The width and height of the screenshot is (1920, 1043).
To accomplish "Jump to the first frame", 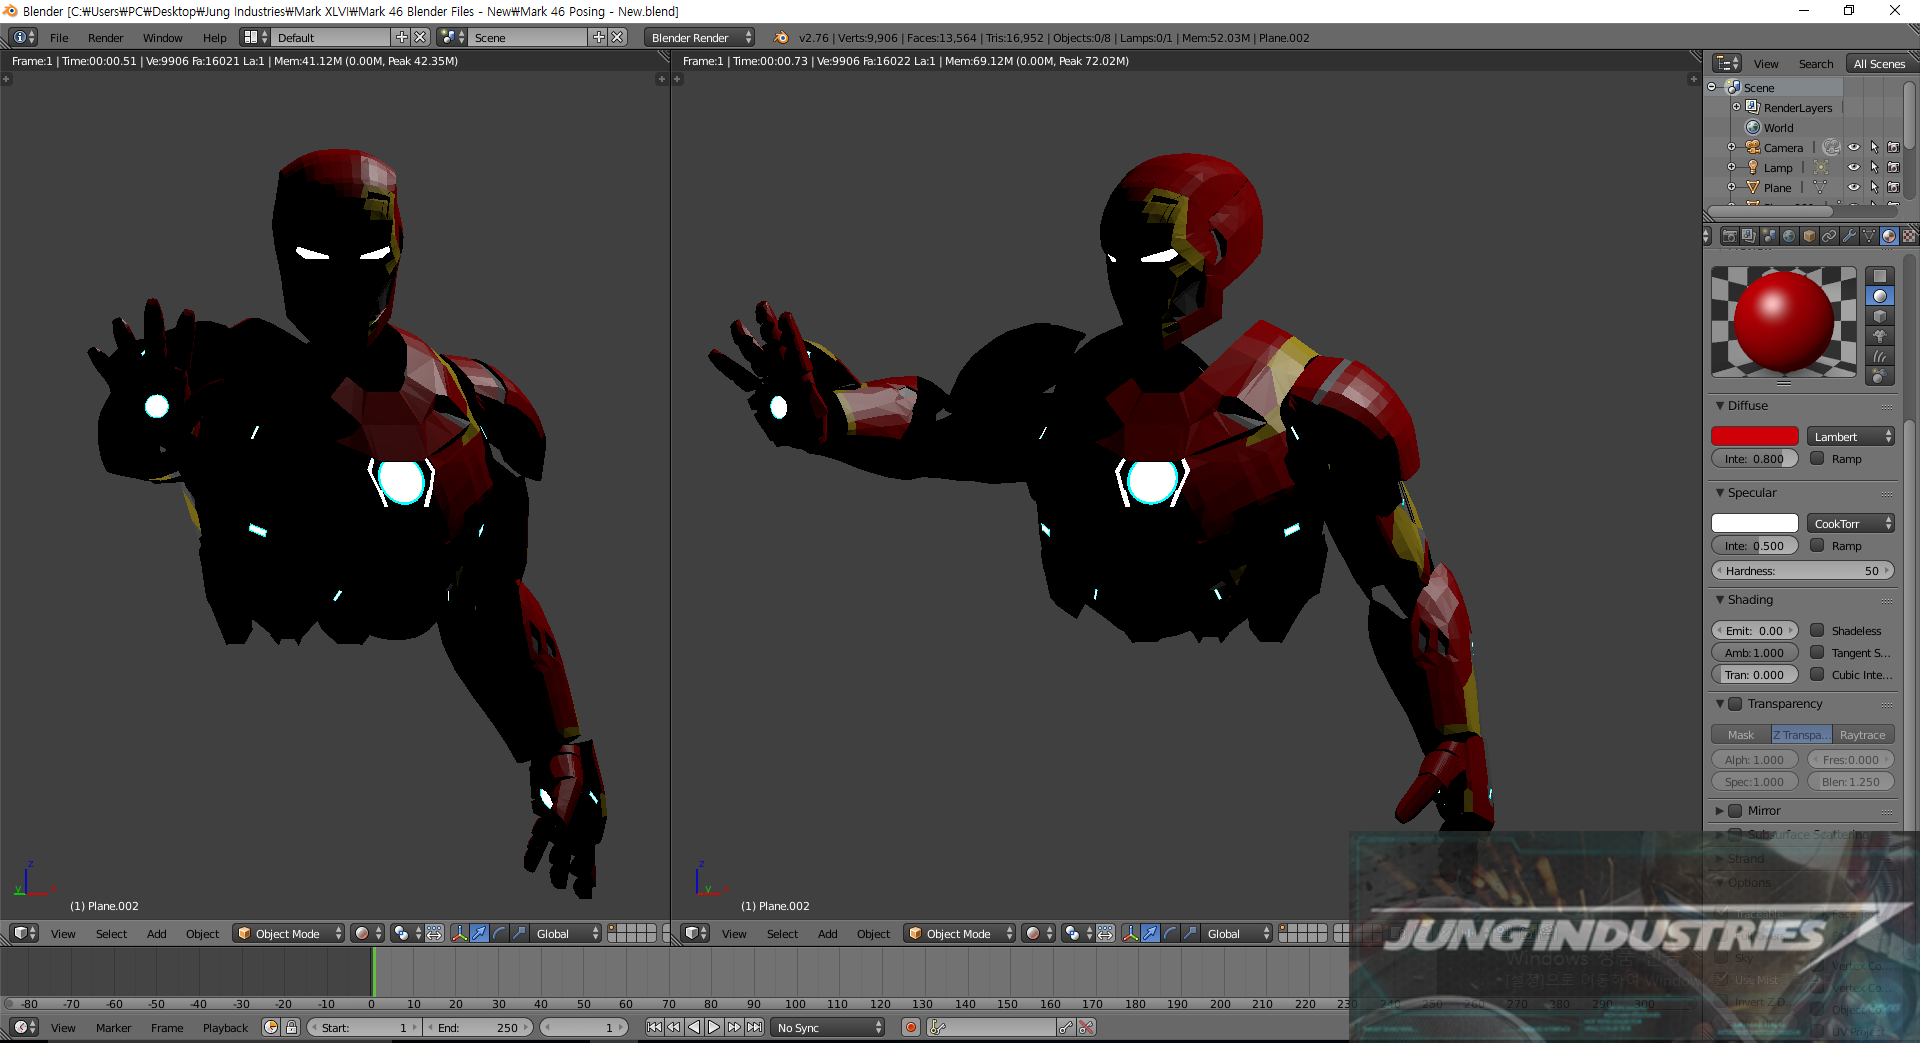I will pyautogui.click(x=654, y=1027).
